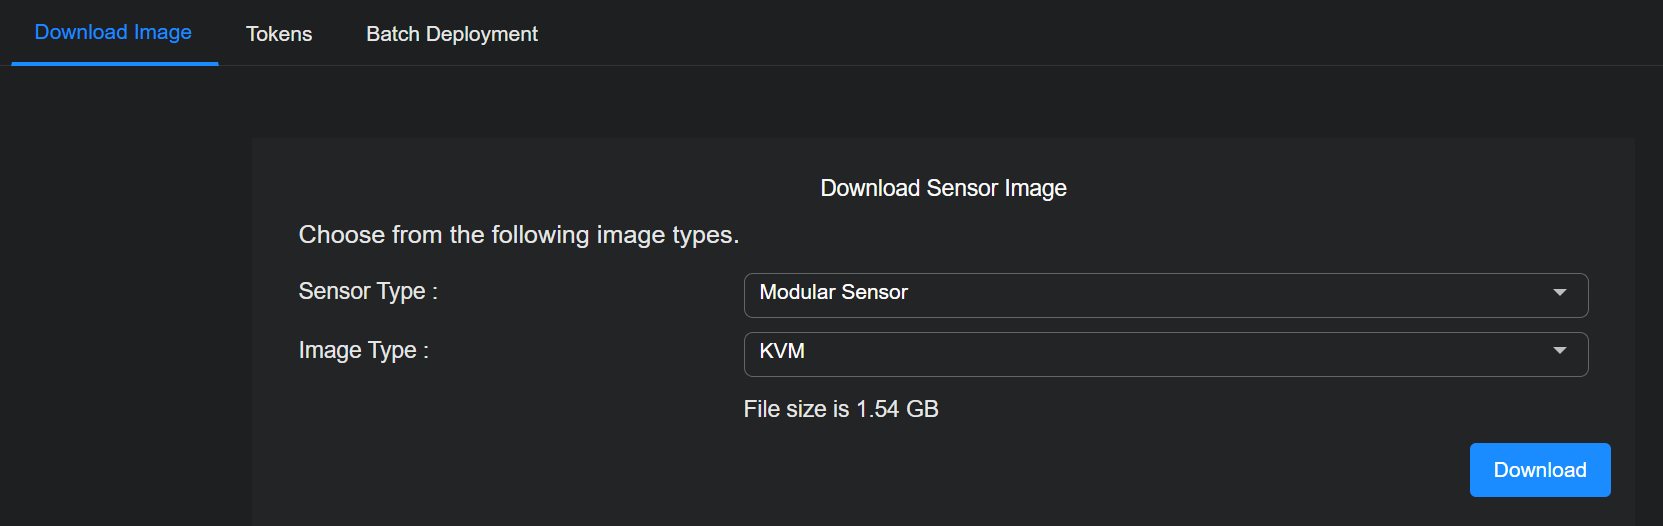The height and width of the screenshot is (526, 1663).
Task: Switch to the Tokens tab
Action: click(279, 34)
